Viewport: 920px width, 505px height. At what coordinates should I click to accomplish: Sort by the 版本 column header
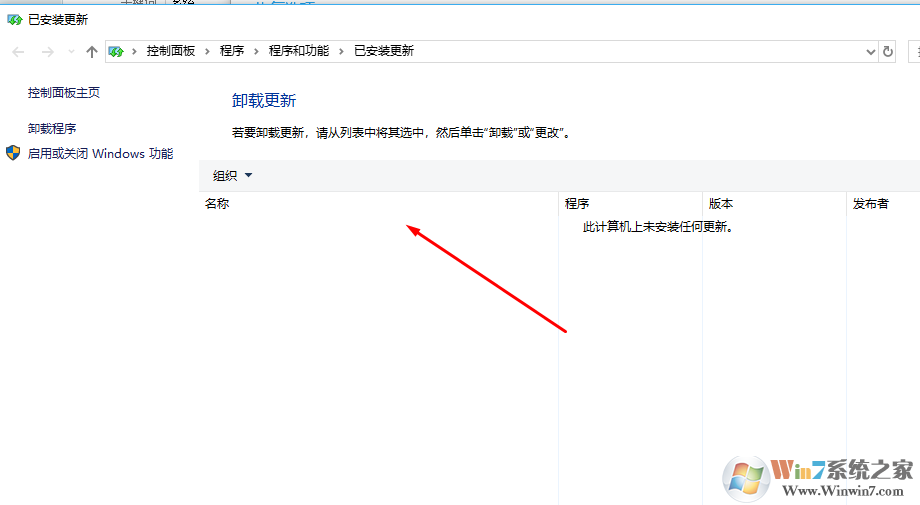coord(774,204)
